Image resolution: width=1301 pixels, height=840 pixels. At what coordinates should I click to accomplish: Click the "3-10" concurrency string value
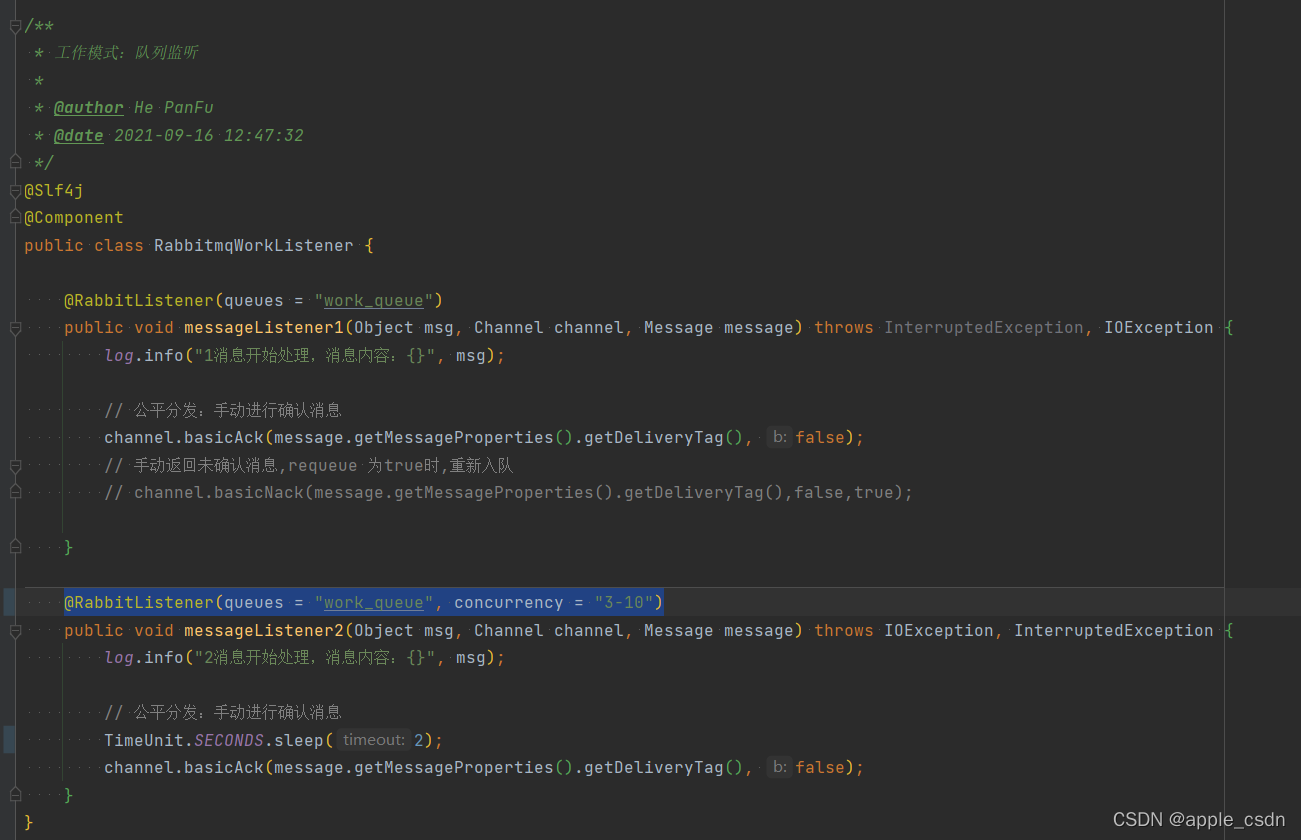click(624, 602)
